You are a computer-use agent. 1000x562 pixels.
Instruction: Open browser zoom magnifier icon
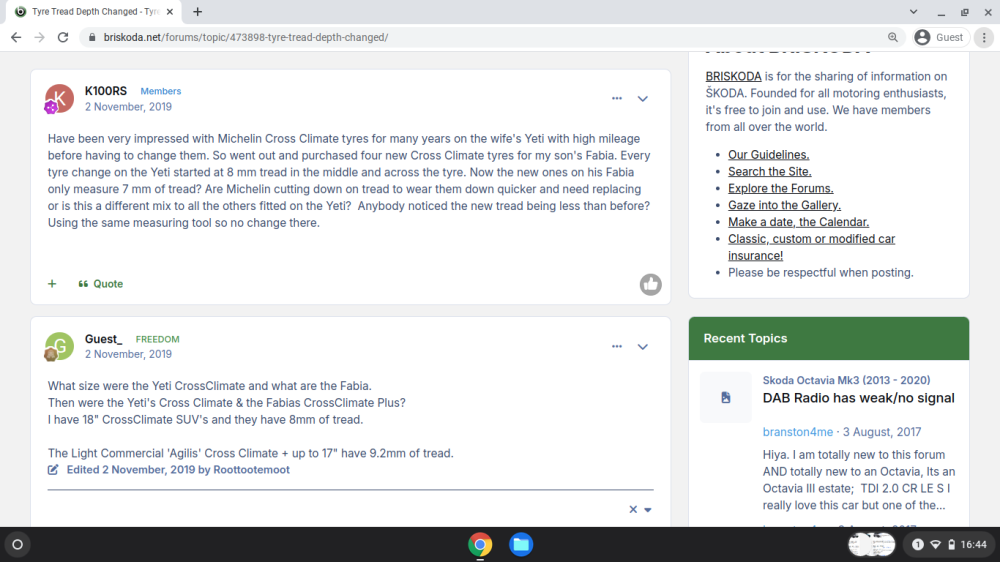click(x=893, y=37)
